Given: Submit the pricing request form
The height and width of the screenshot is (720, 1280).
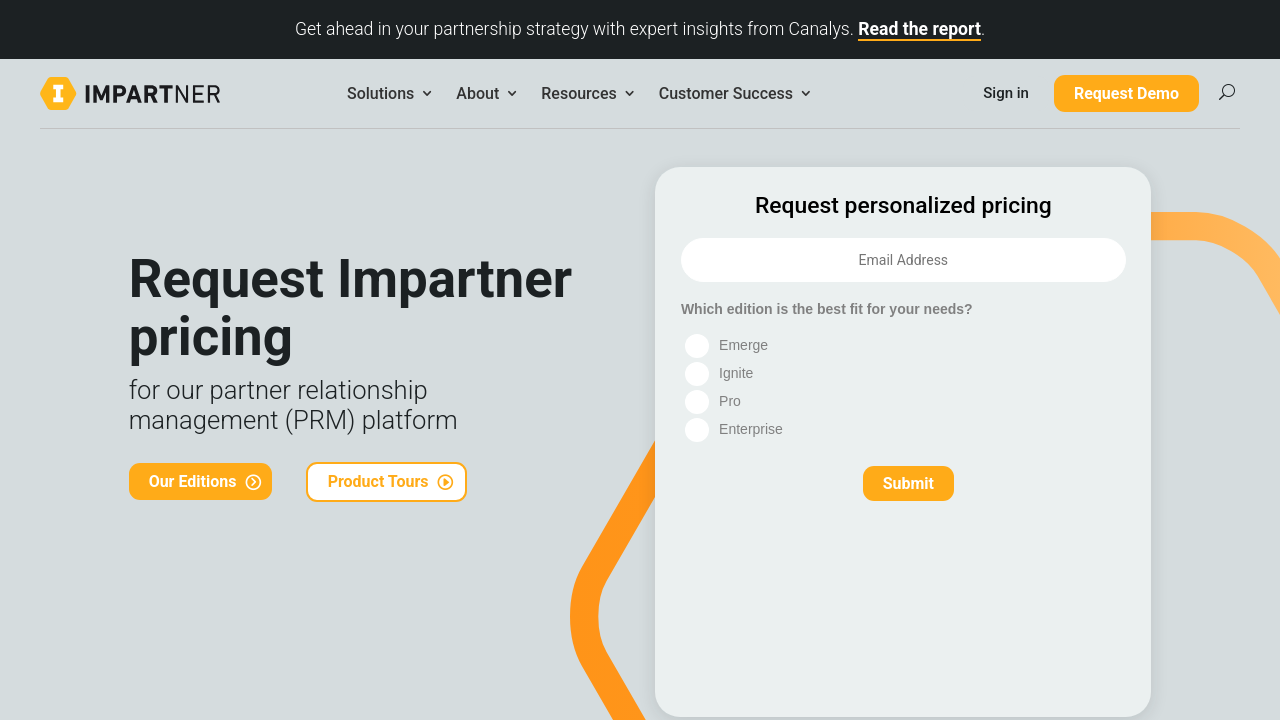Looking at the screenshot, I should coord(908,484).
